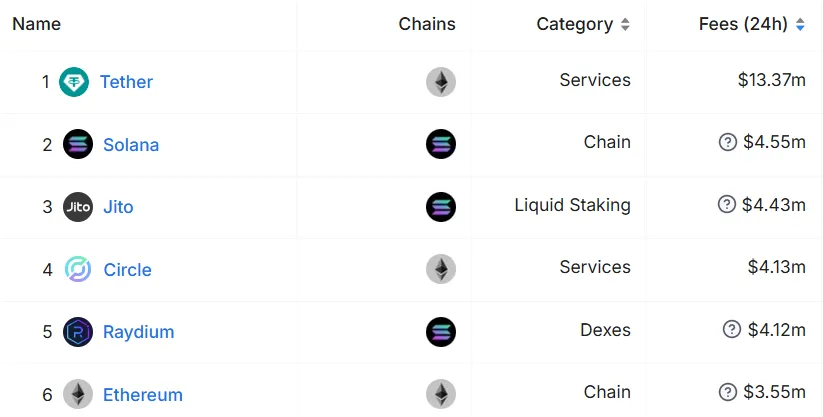This screenshot has height=417, width=823.
Task: Open the Tether protocol link
Action: [x=126, y=82]
